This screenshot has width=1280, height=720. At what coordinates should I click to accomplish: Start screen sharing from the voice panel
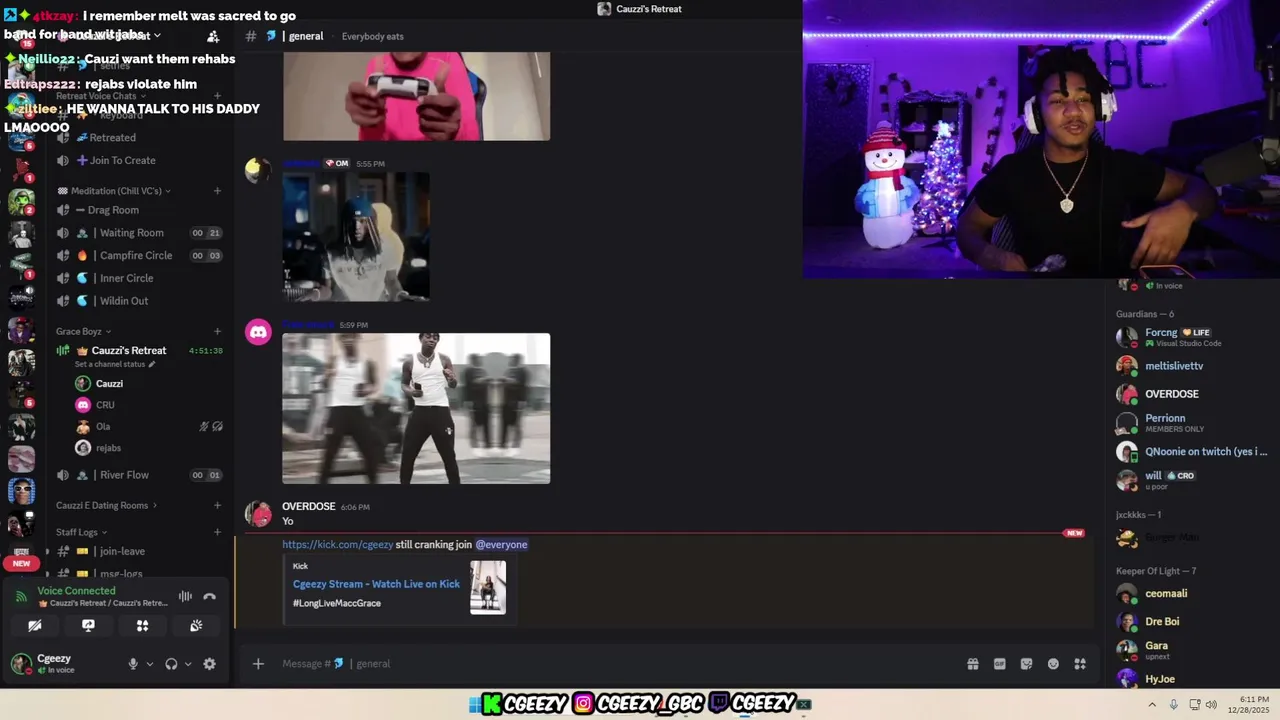tap(88, 626)
